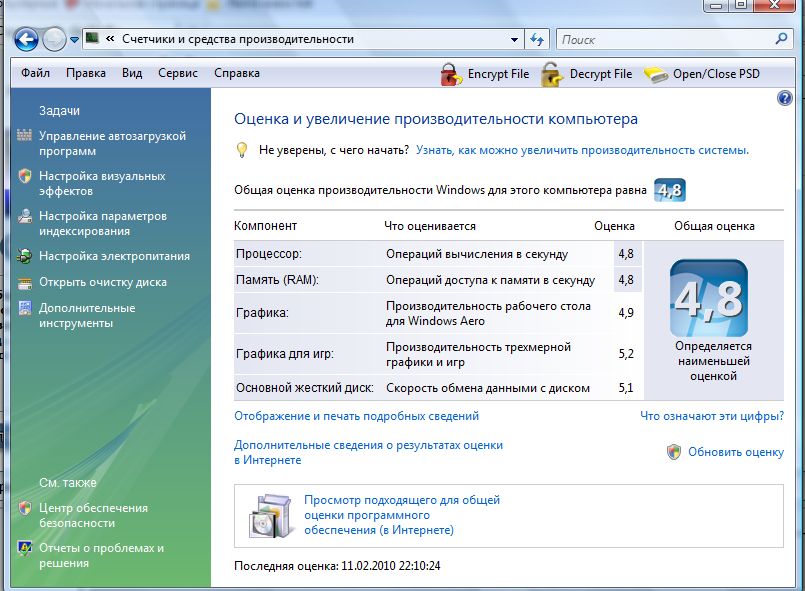Click the Open/Close PSD yellow drive icon
This screenshot has width=805, height=591.
[x=656, y=75]
